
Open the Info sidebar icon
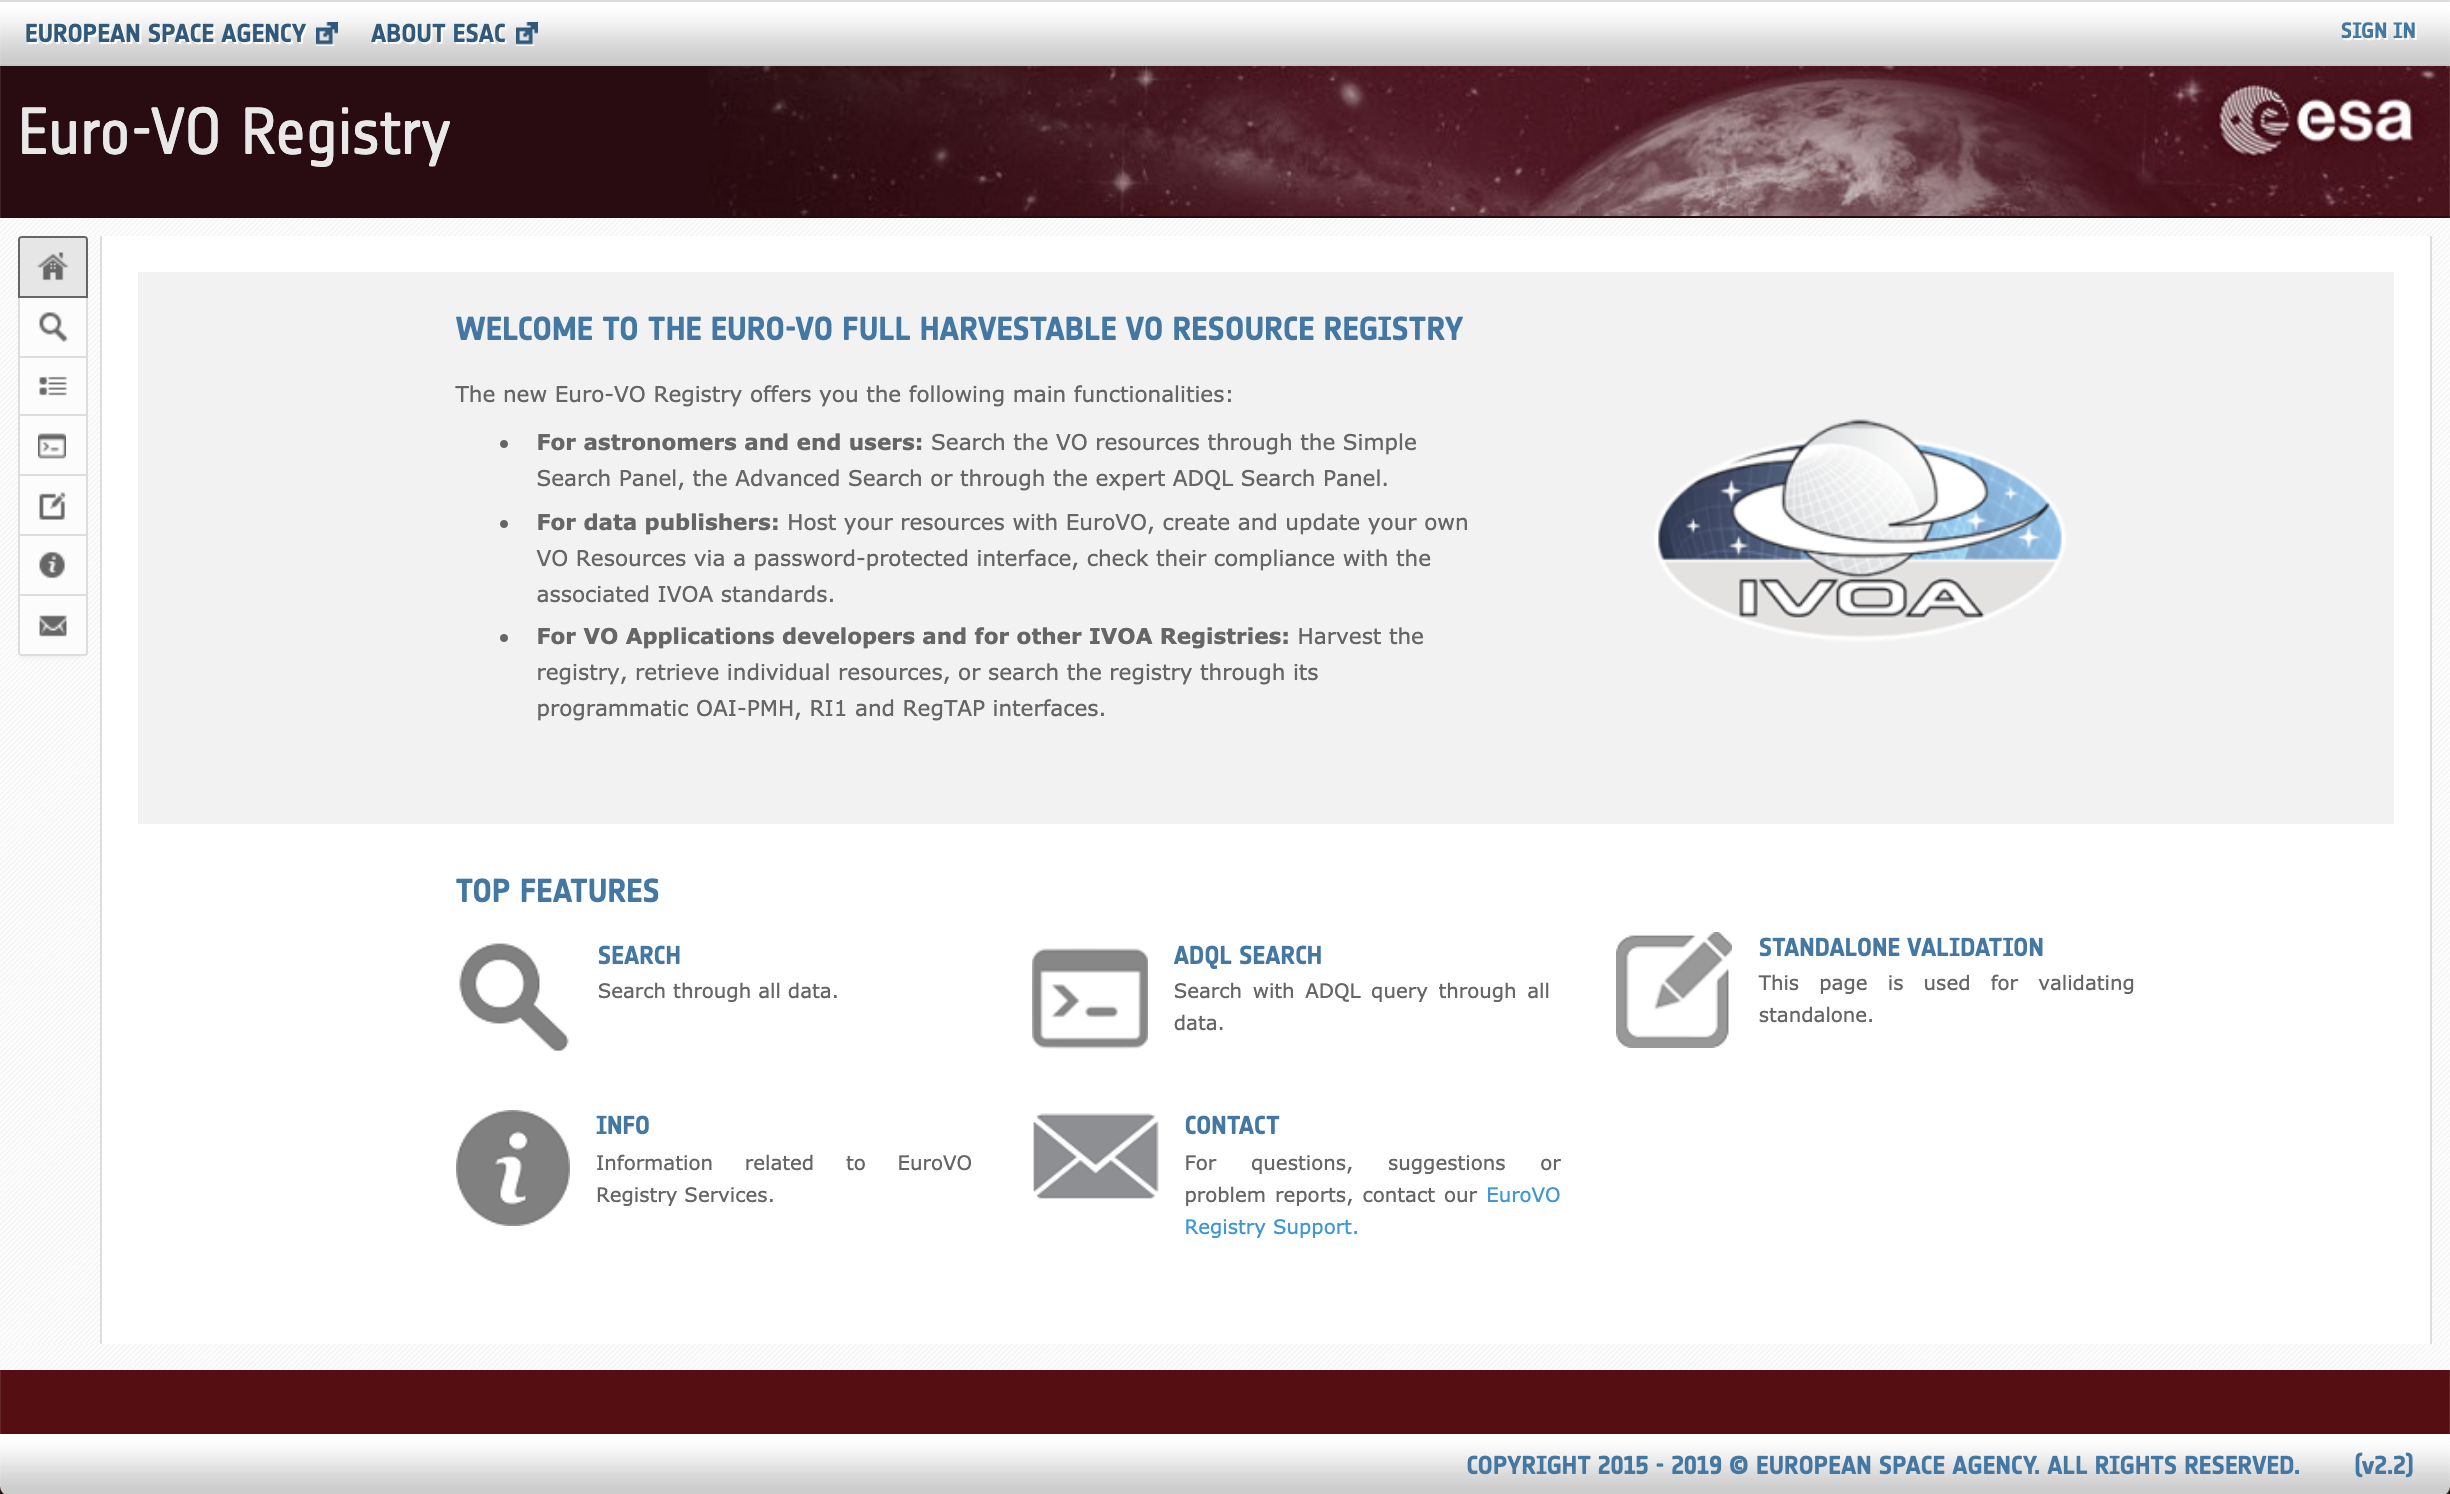[x=53, y=565]
